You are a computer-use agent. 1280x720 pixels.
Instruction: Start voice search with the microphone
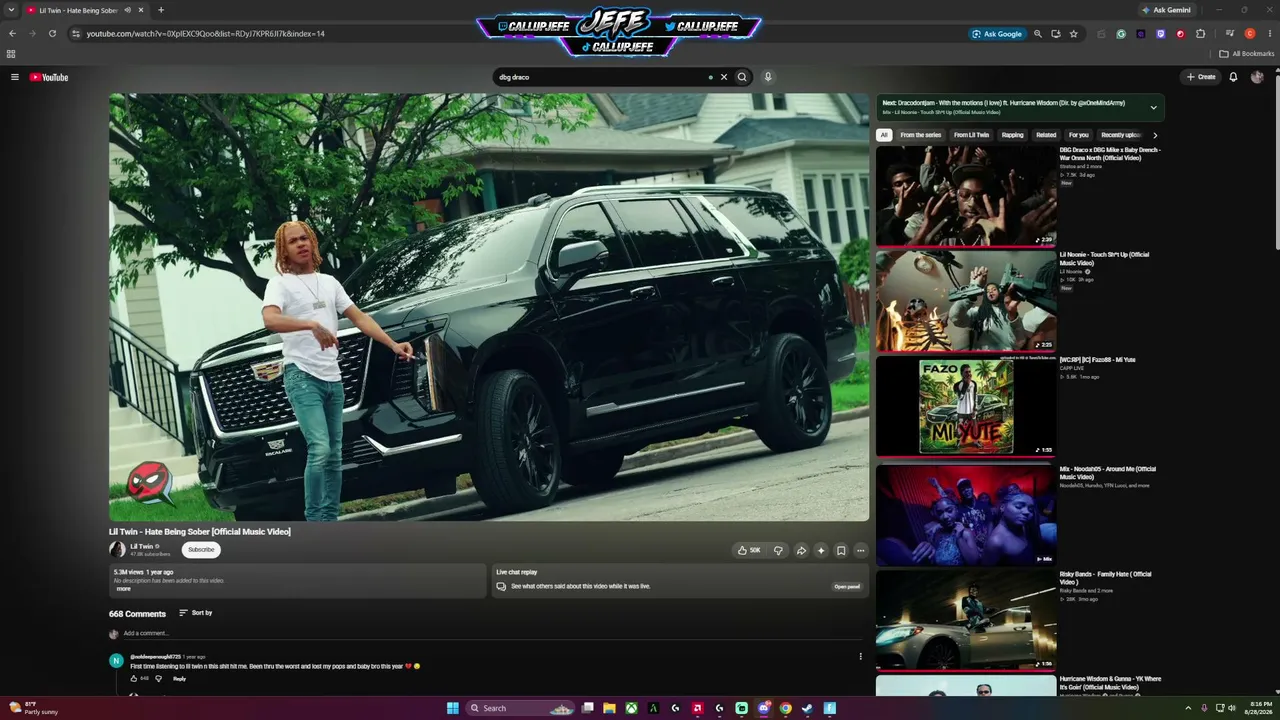768,77
